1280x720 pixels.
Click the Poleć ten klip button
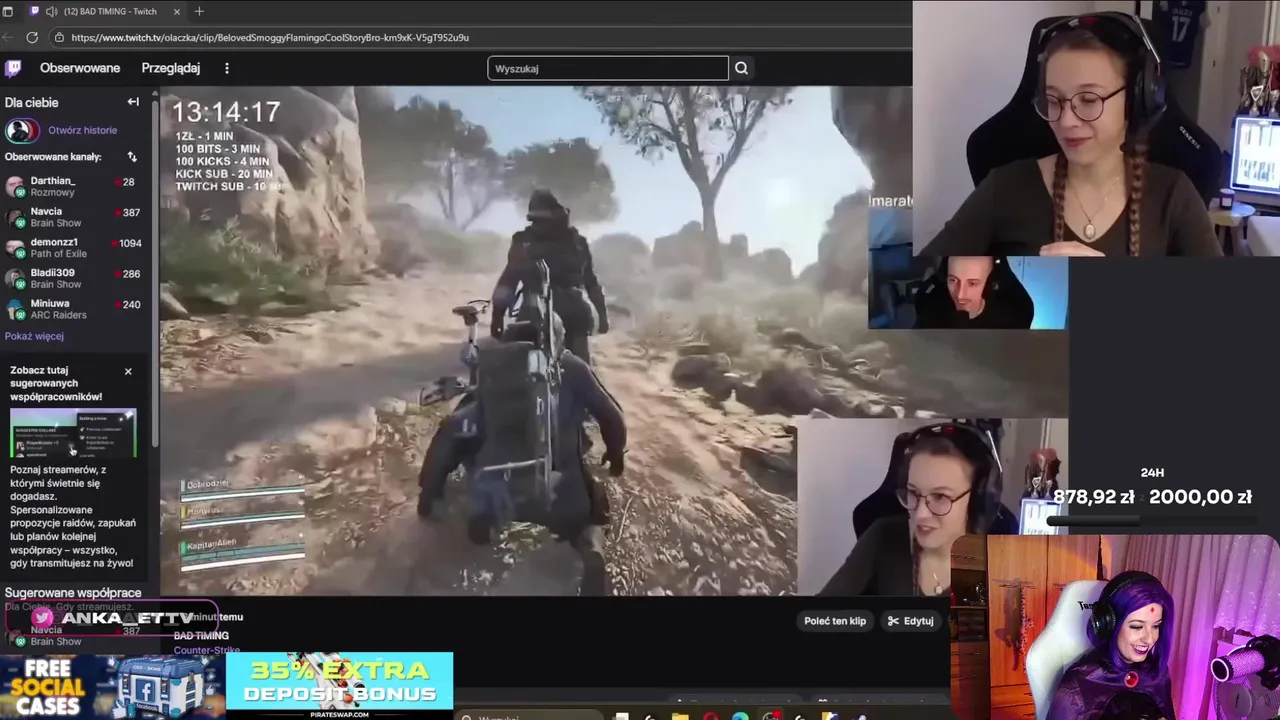835,621
